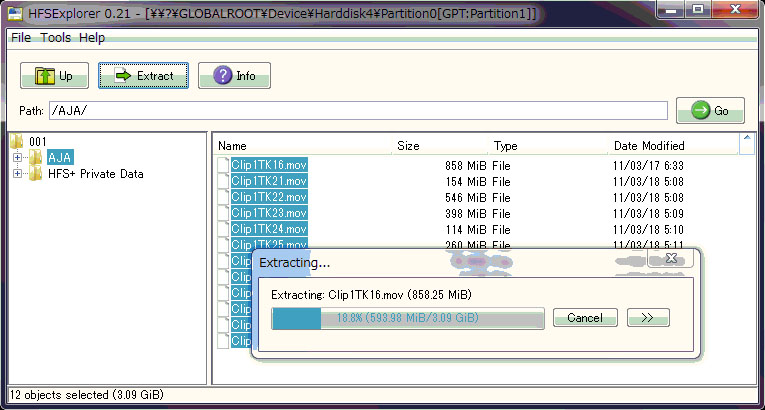Click the status bar selection text
765x410 pixels.
pos(87,394)
